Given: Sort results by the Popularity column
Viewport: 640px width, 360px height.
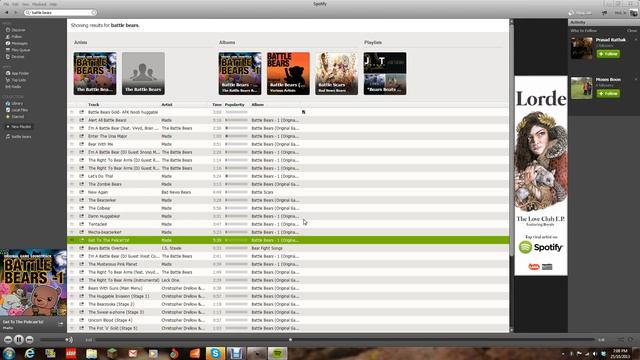Looking at the screenshot, I should point(235,104).
